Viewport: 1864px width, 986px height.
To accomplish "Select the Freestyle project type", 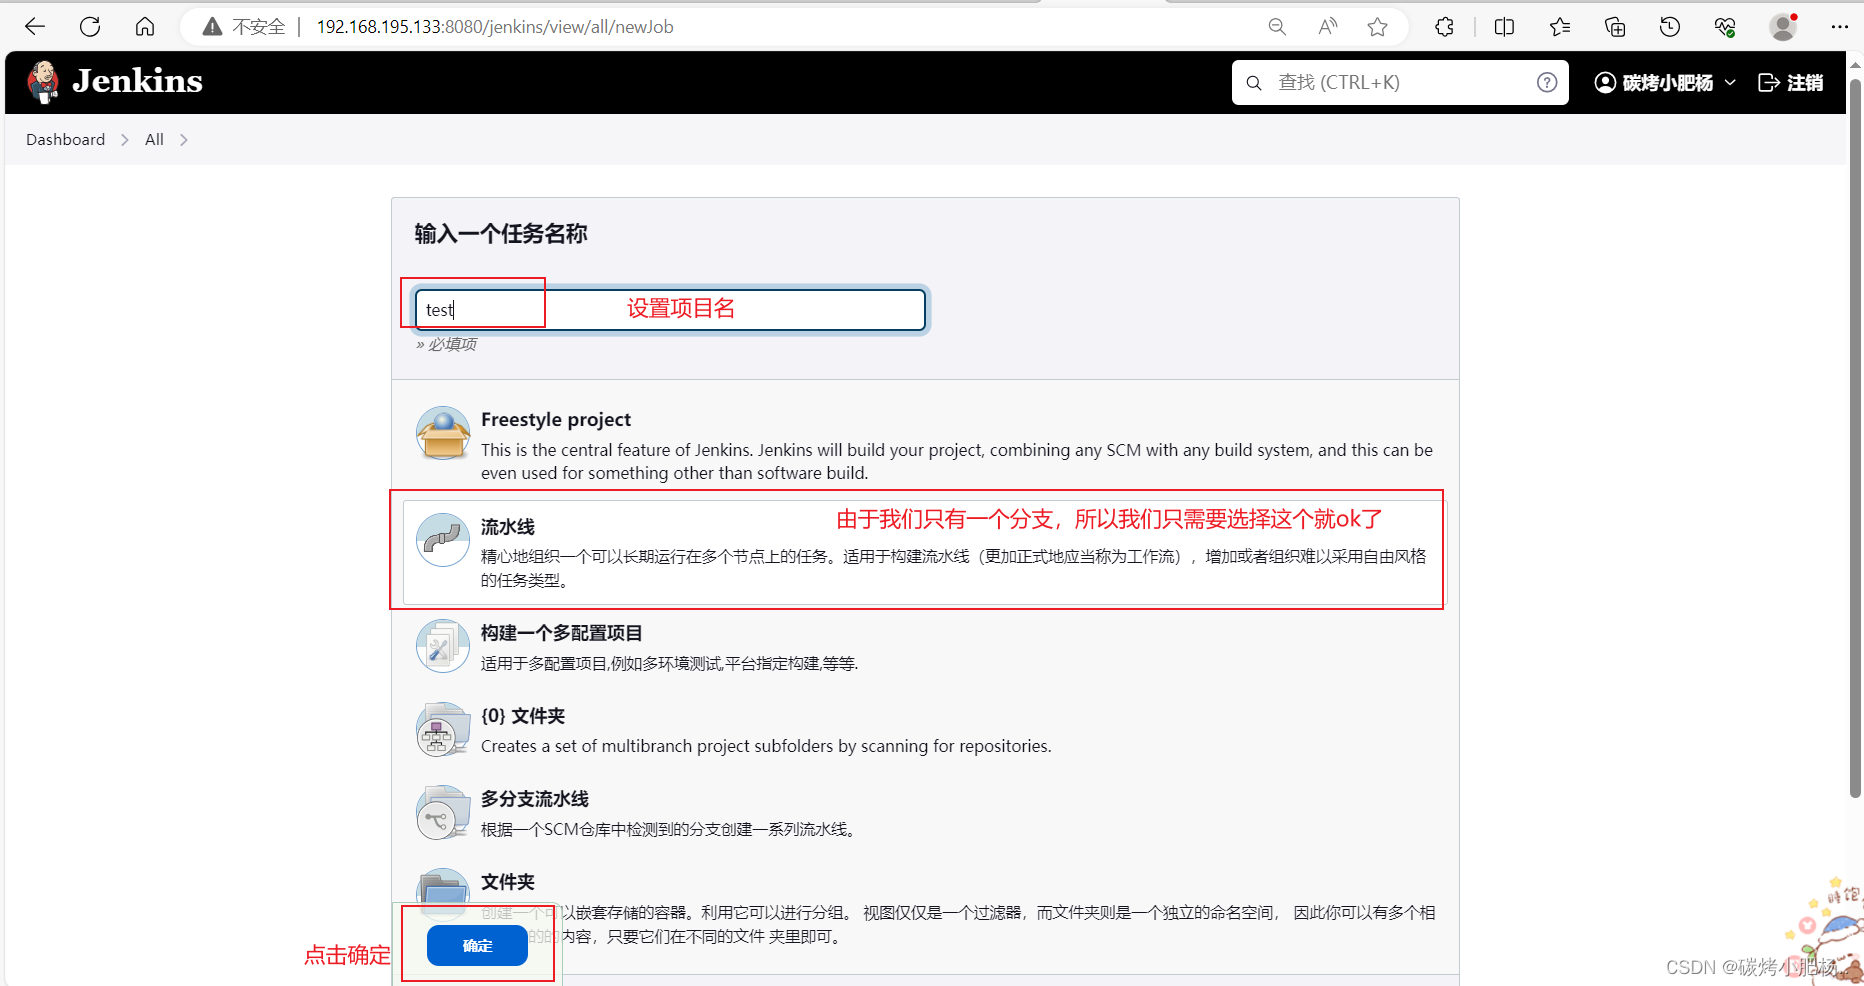I will [556, 419].
